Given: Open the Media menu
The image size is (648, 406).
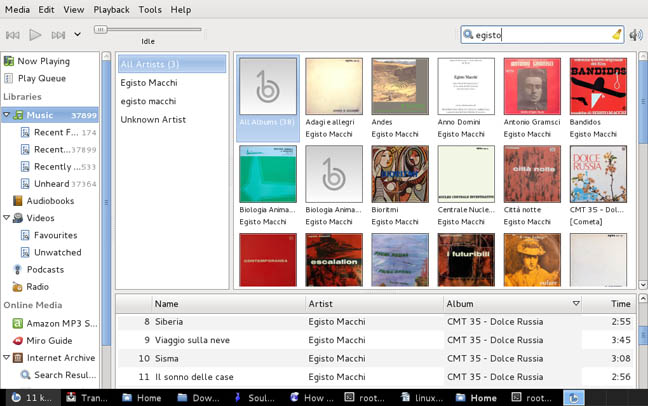Looking at the screenshot, I should point(17,10).
